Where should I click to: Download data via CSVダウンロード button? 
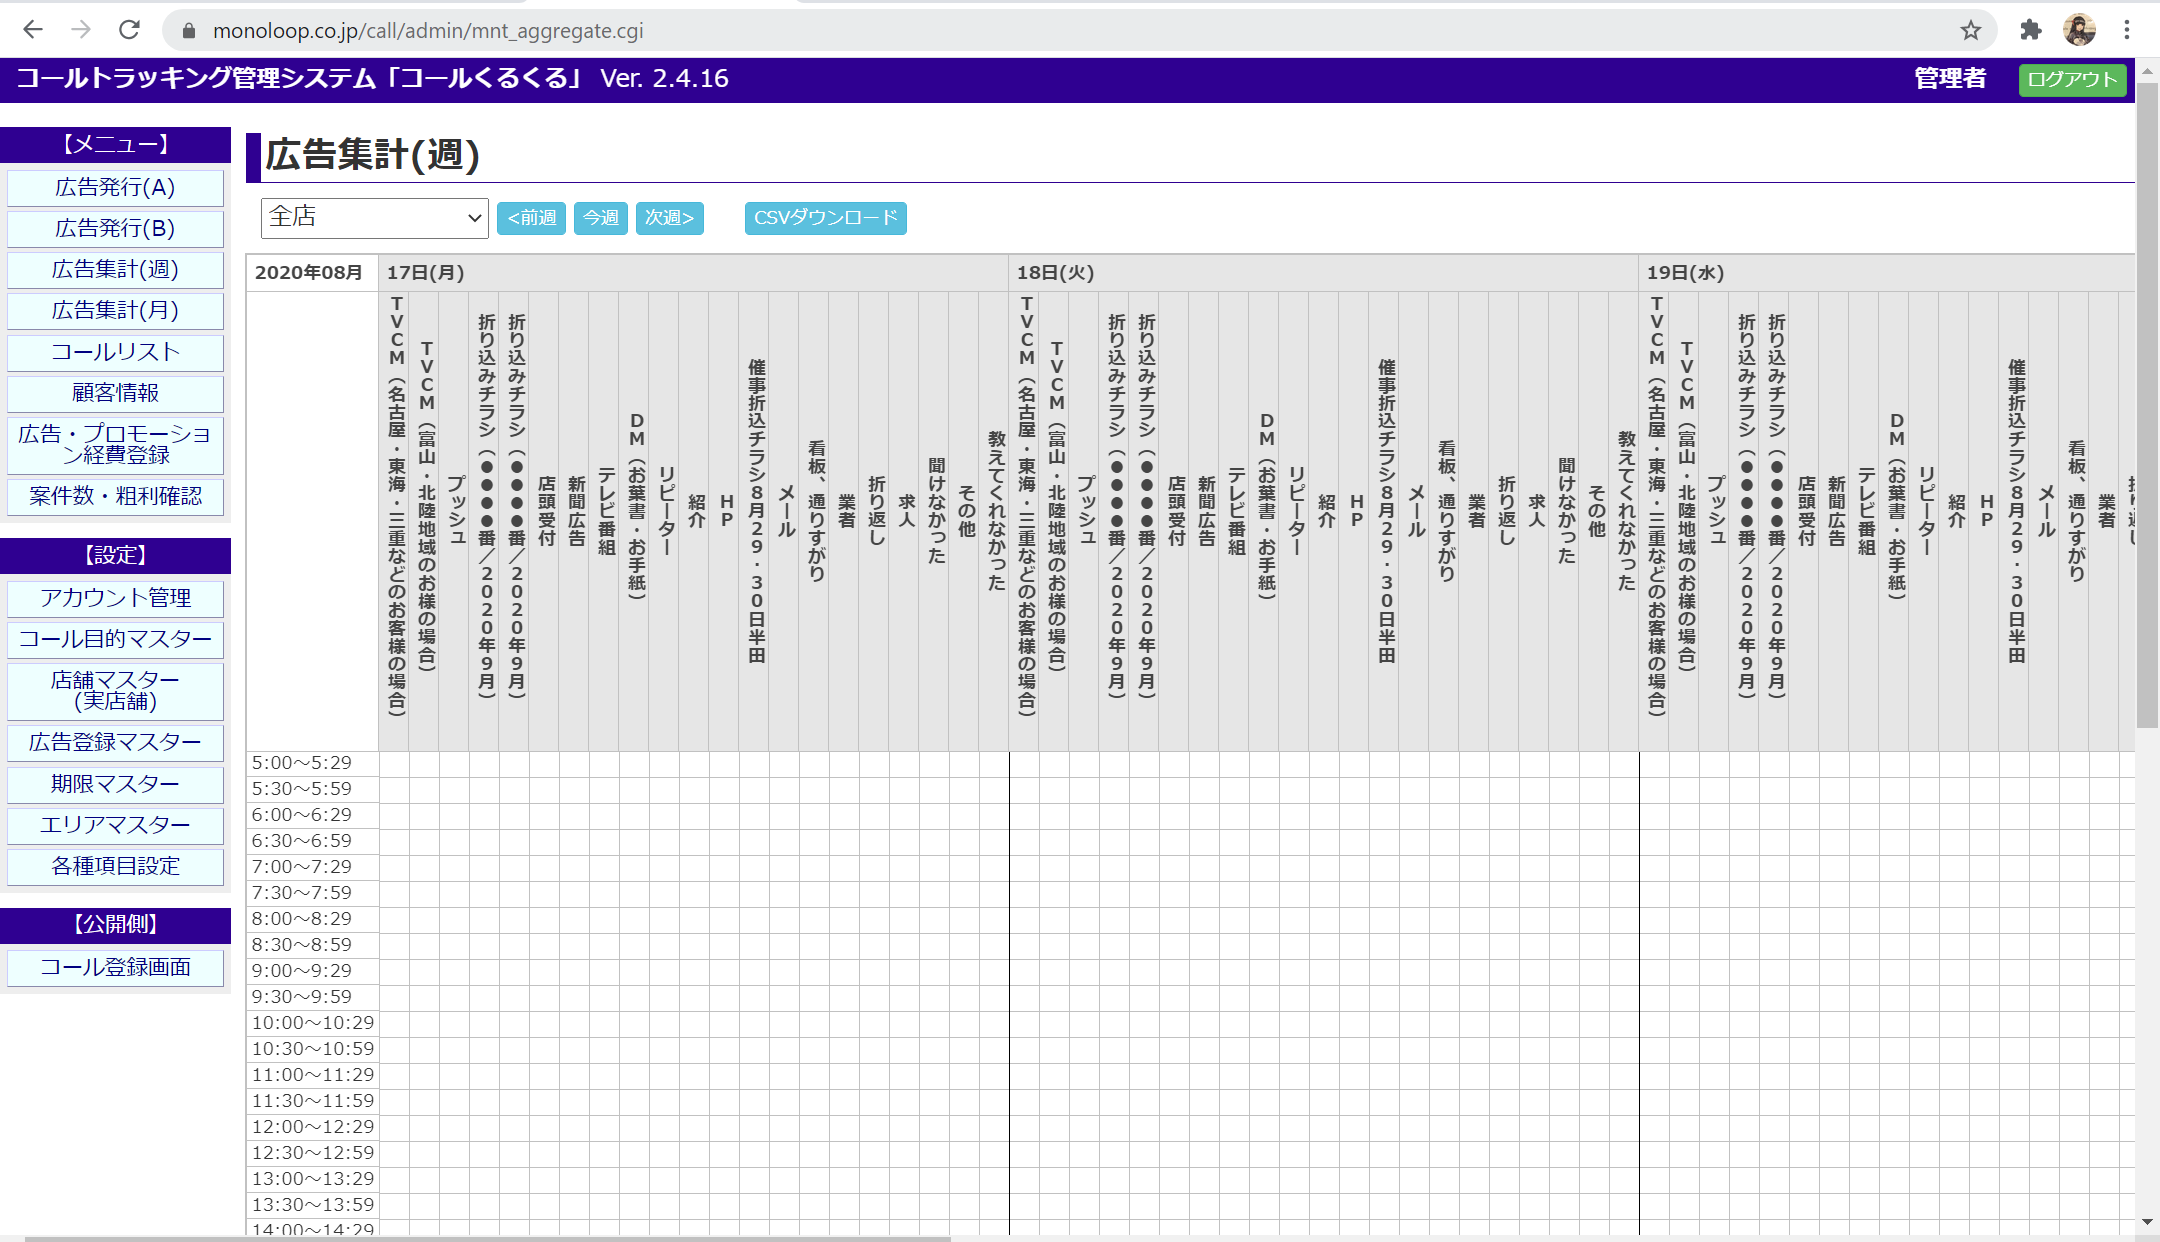(825, 217)
